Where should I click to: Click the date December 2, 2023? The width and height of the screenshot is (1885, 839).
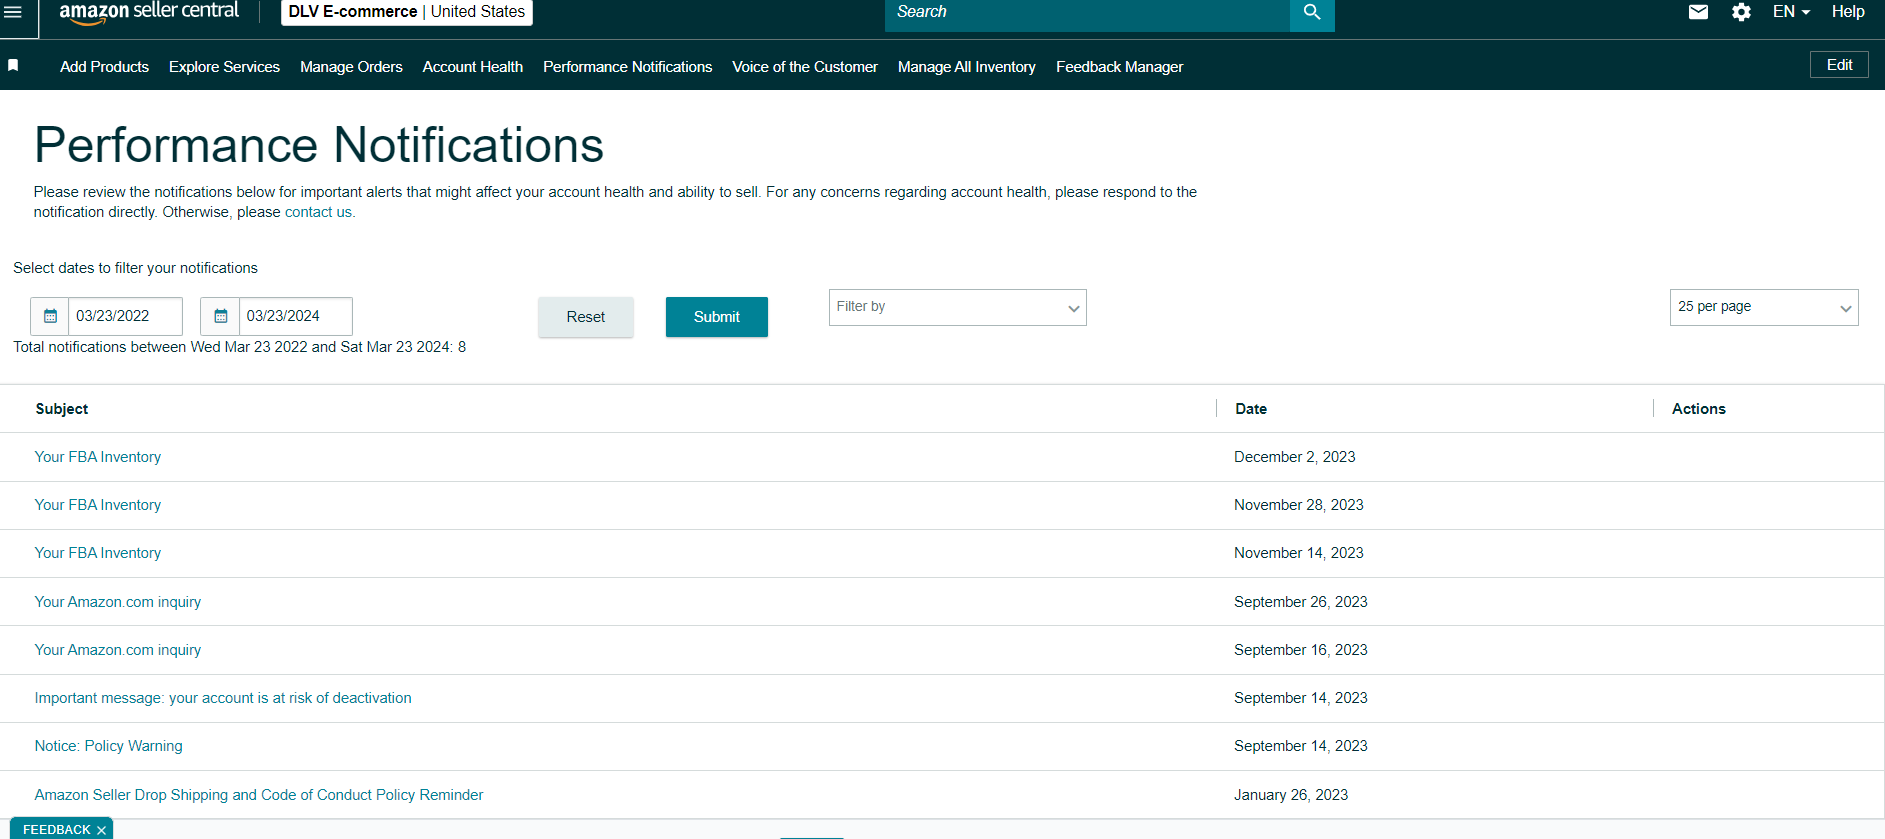click(1295, 457)
